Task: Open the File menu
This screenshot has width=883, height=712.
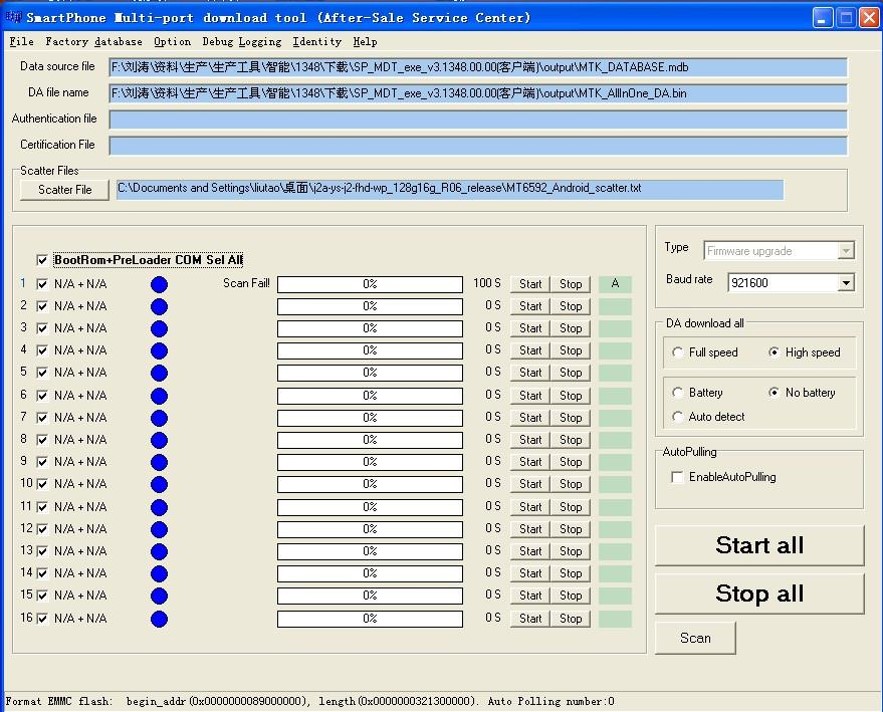Action: click(x=21, y=42)
